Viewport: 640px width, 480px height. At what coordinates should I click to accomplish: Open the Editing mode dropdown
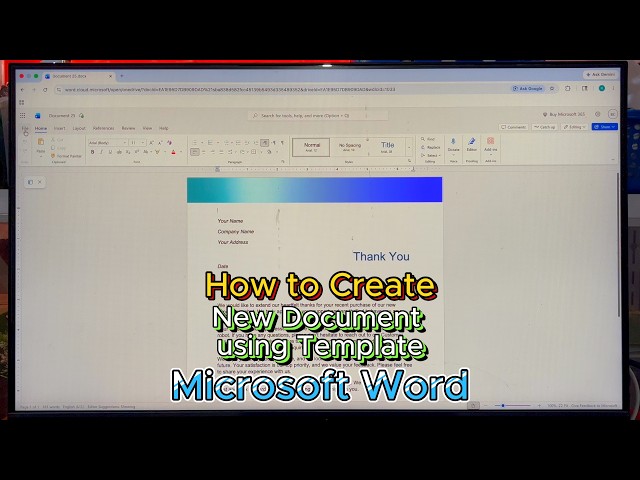[574, 127]
